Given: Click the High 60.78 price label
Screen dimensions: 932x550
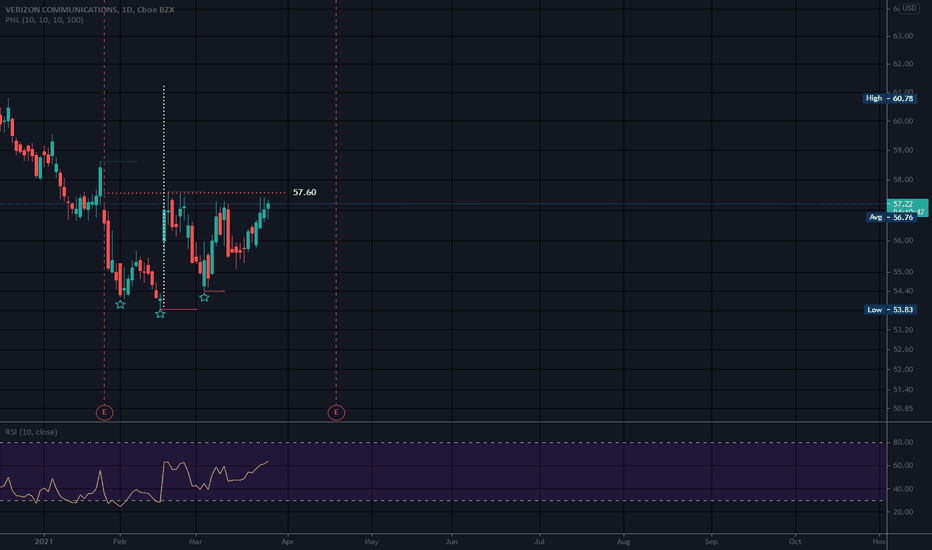Looking at the screenshot, I should click(889, 98).
